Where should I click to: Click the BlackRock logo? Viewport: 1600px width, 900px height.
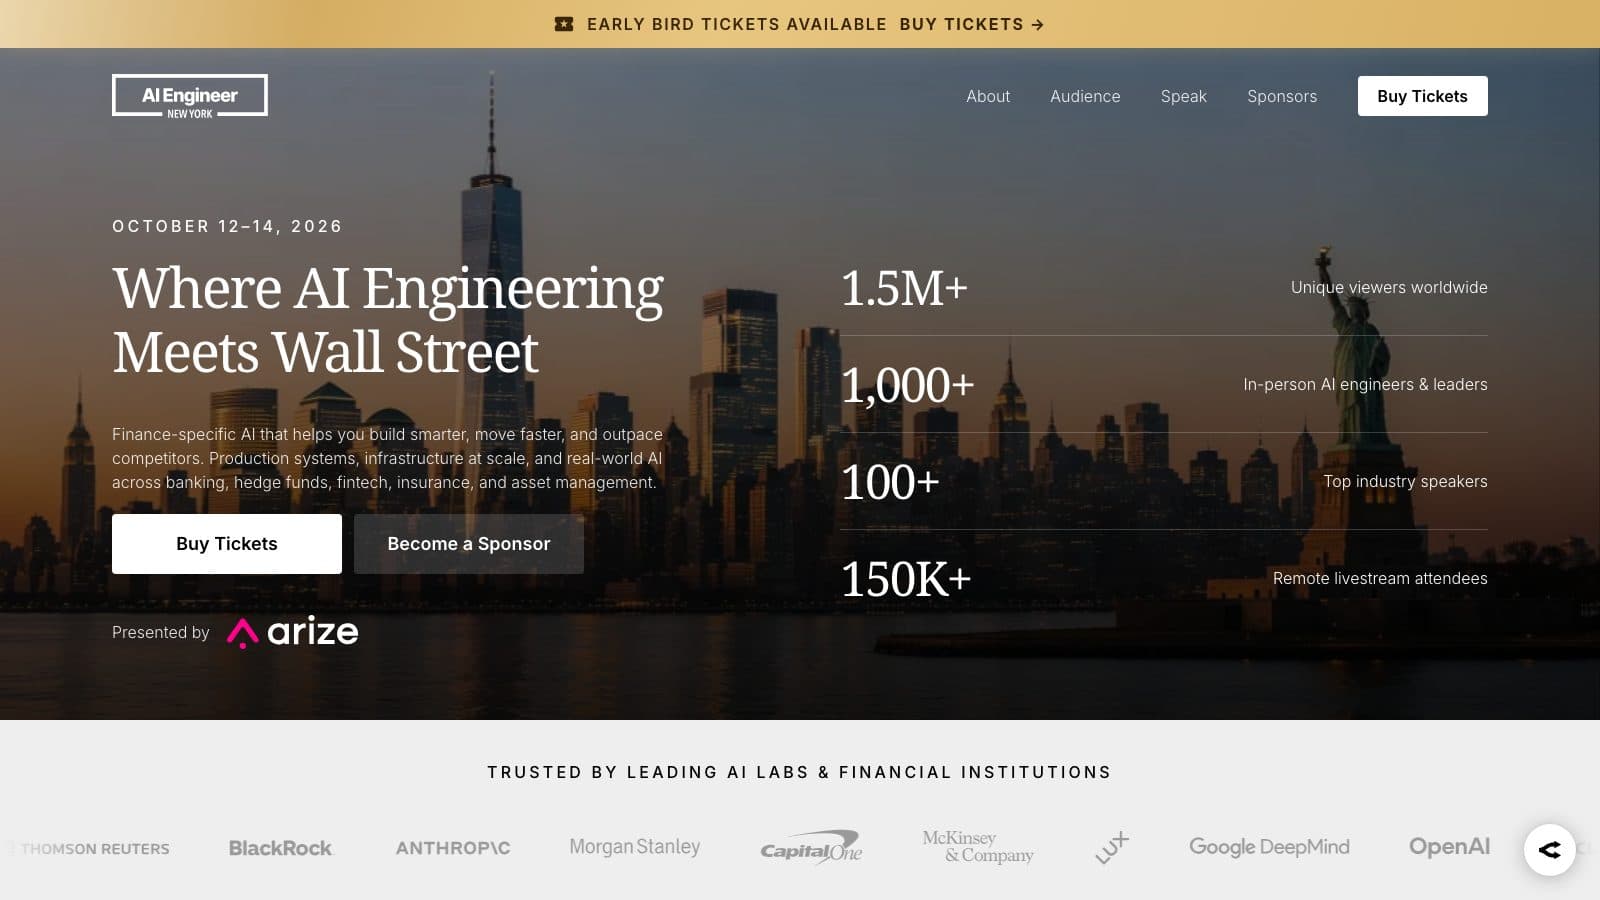280,848
